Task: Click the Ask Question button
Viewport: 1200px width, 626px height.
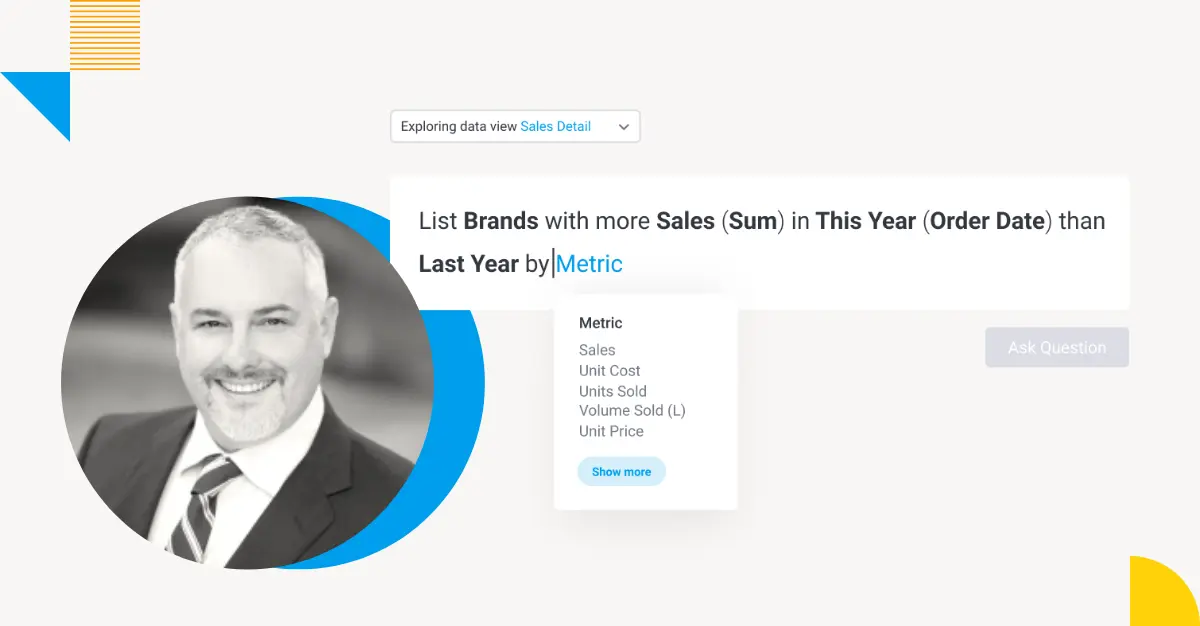Action: 1056,348
